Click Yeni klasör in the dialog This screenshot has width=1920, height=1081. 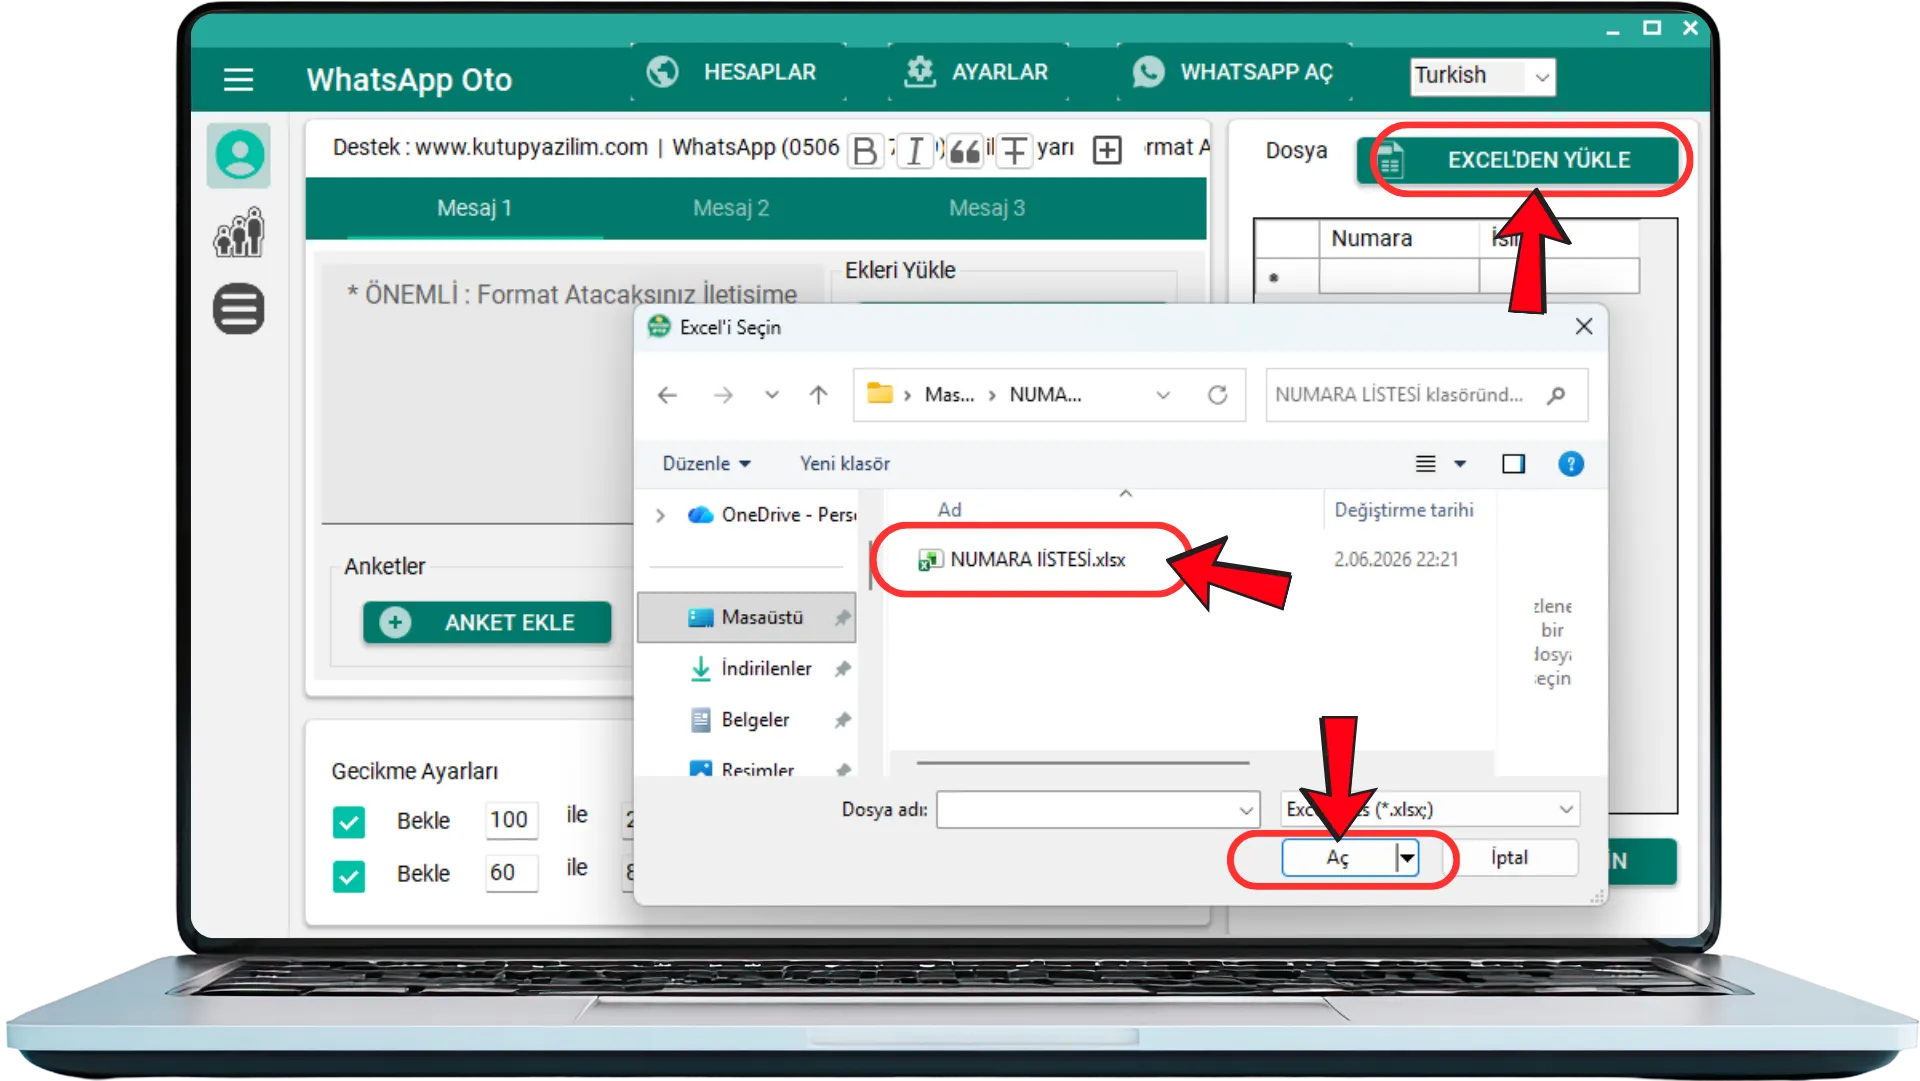[x=845, y=464]
